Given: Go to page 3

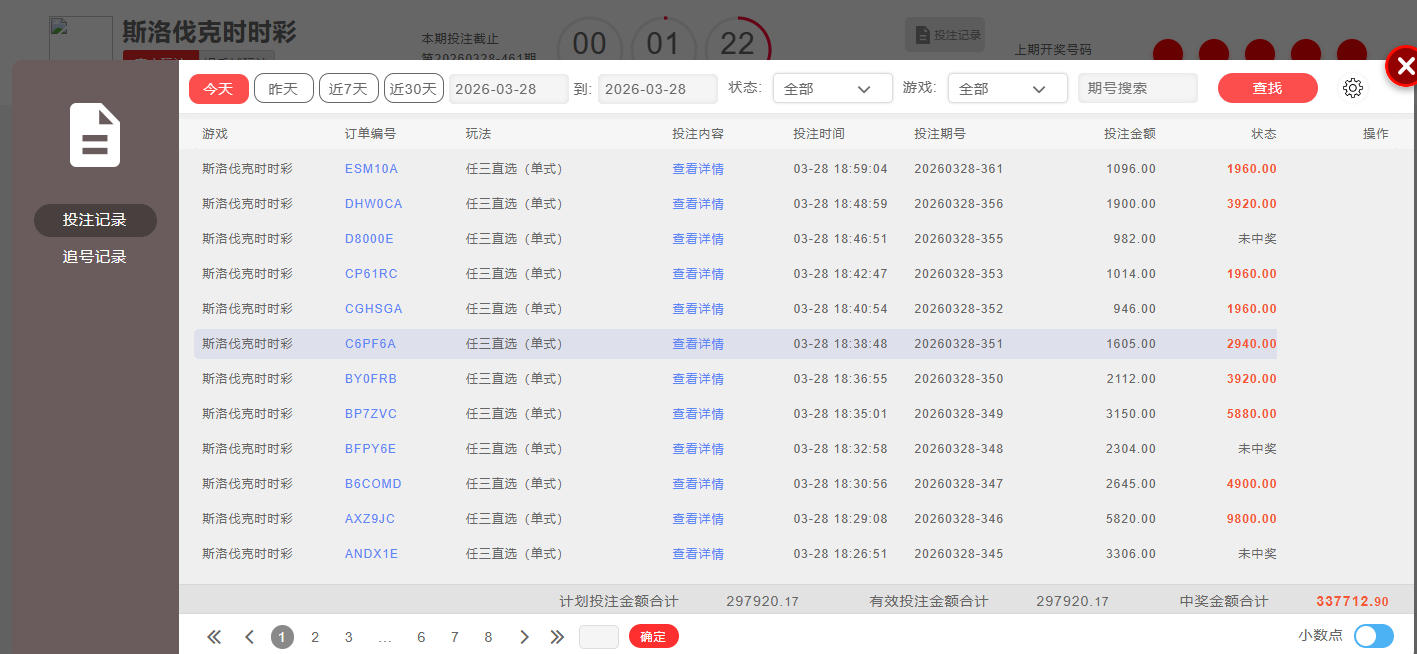Looking at the screenshot, I should (348, 637).
